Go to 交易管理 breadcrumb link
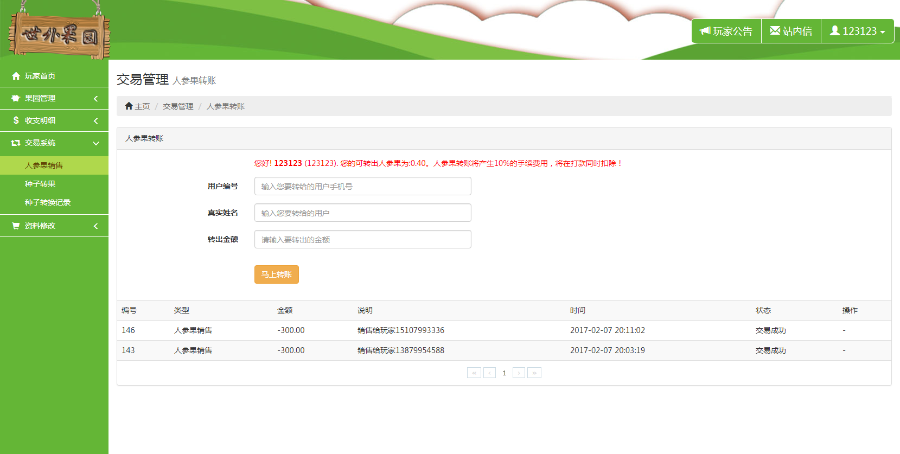This screenshot has height=454, width=900. (178, 106)
